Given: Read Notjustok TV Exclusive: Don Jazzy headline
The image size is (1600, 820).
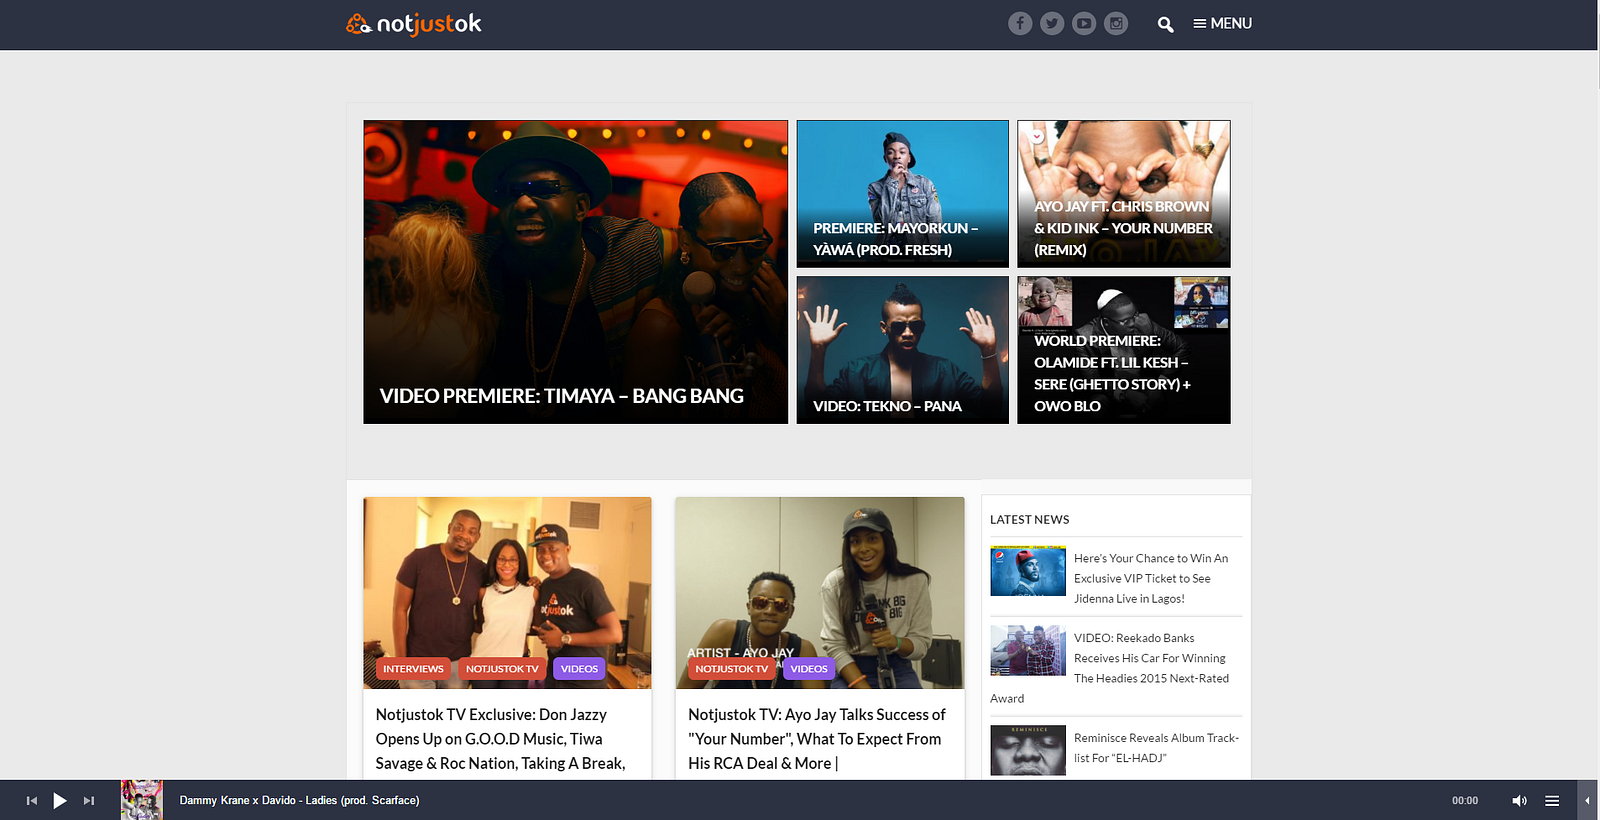Looking at the screenshot, I should click(501, 739).
